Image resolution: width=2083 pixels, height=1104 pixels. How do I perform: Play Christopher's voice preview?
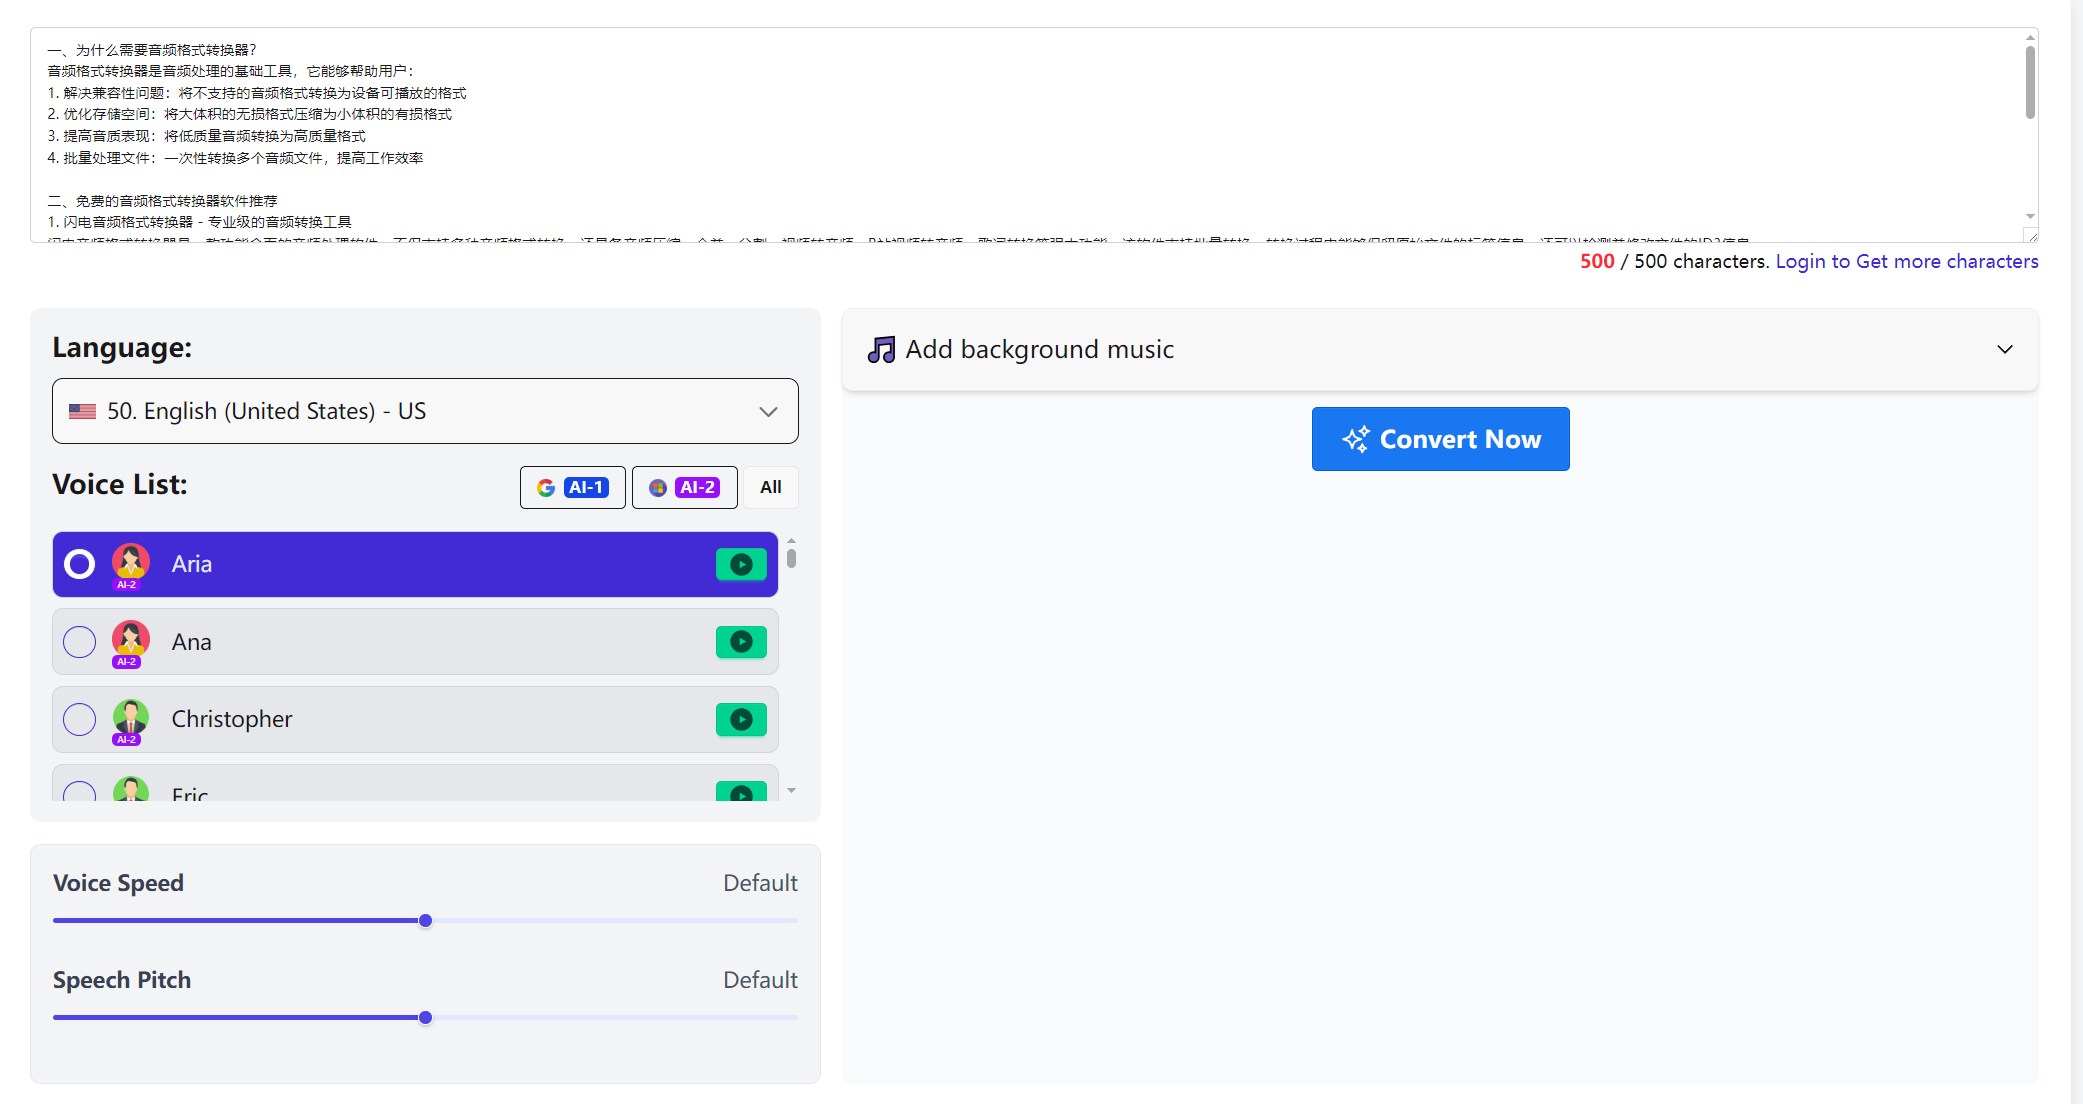(x=741, y=719)
